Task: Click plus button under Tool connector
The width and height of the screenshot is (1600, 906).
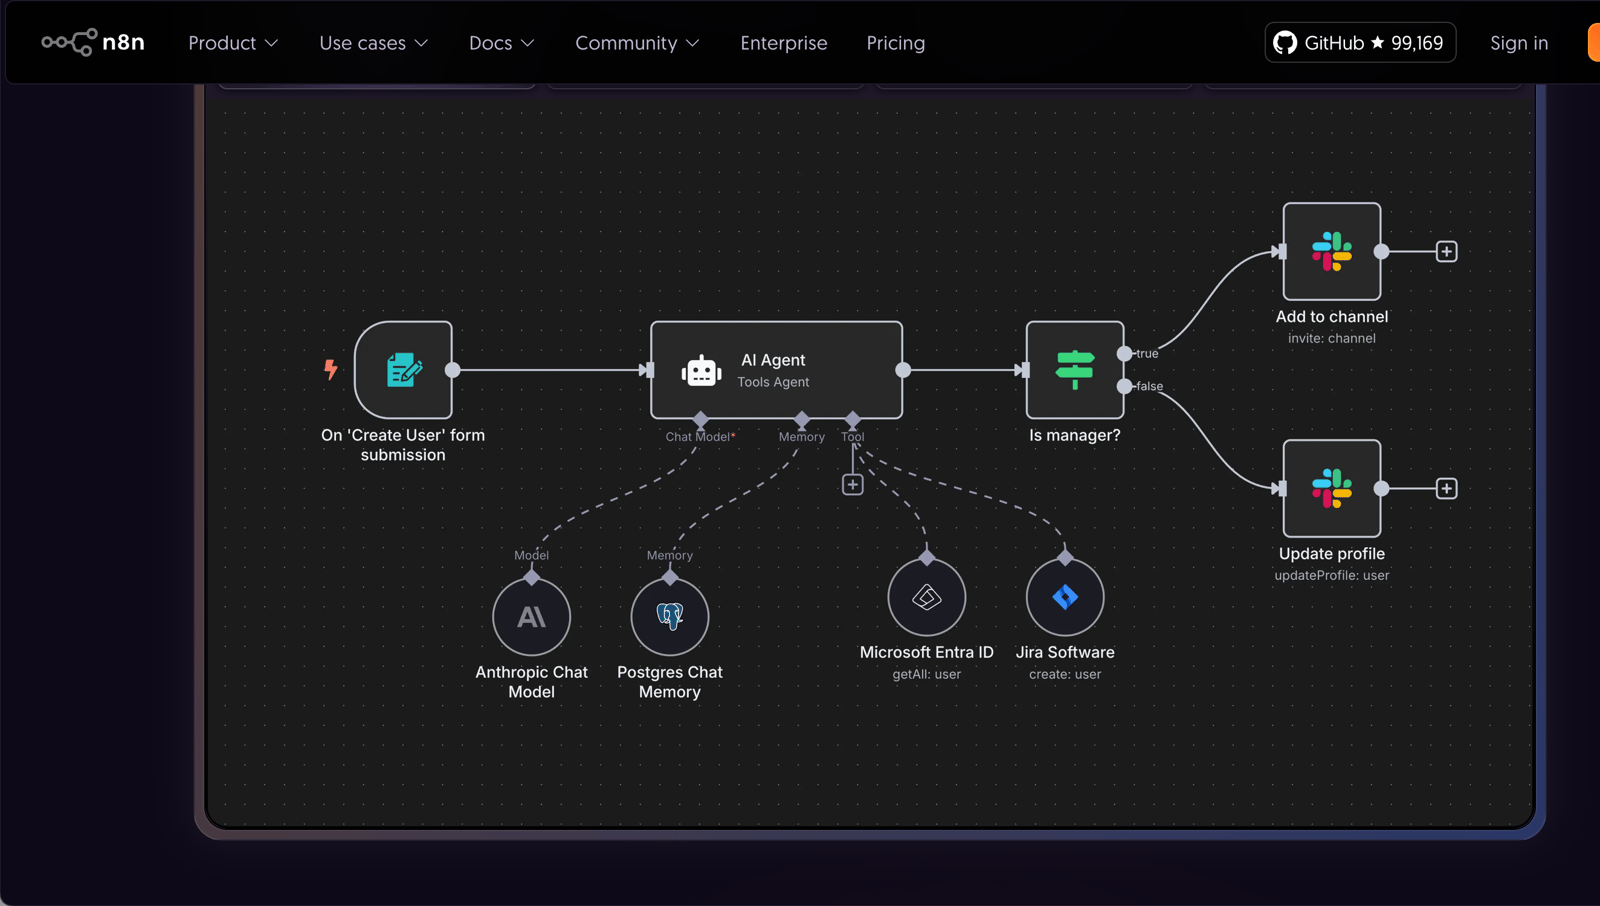Action: pyautogui.click(x=852, y=485)
